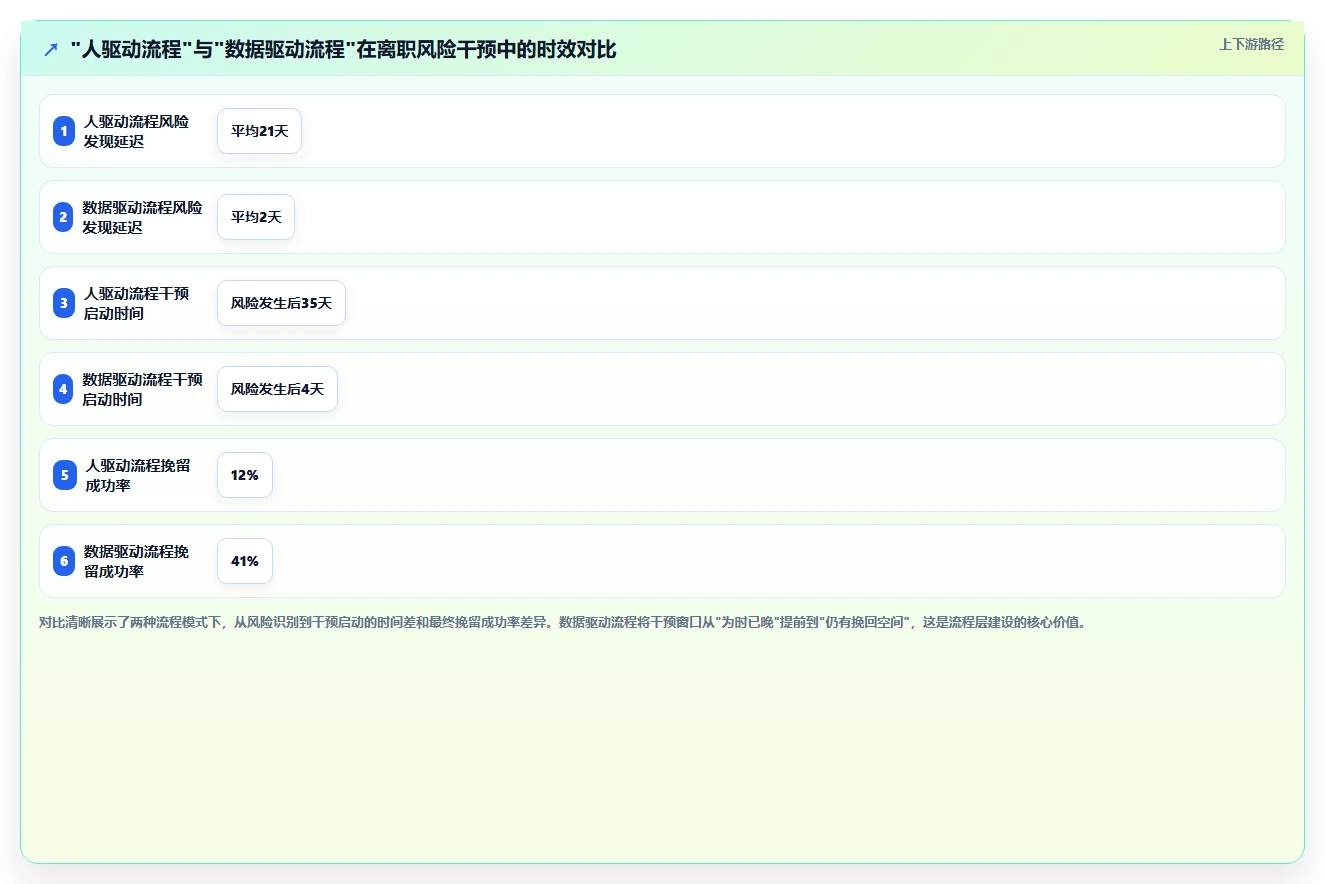Click the 人驱动流程挽留成功率 label
The width and height of the screenshot is (1325, 884).
138,475
